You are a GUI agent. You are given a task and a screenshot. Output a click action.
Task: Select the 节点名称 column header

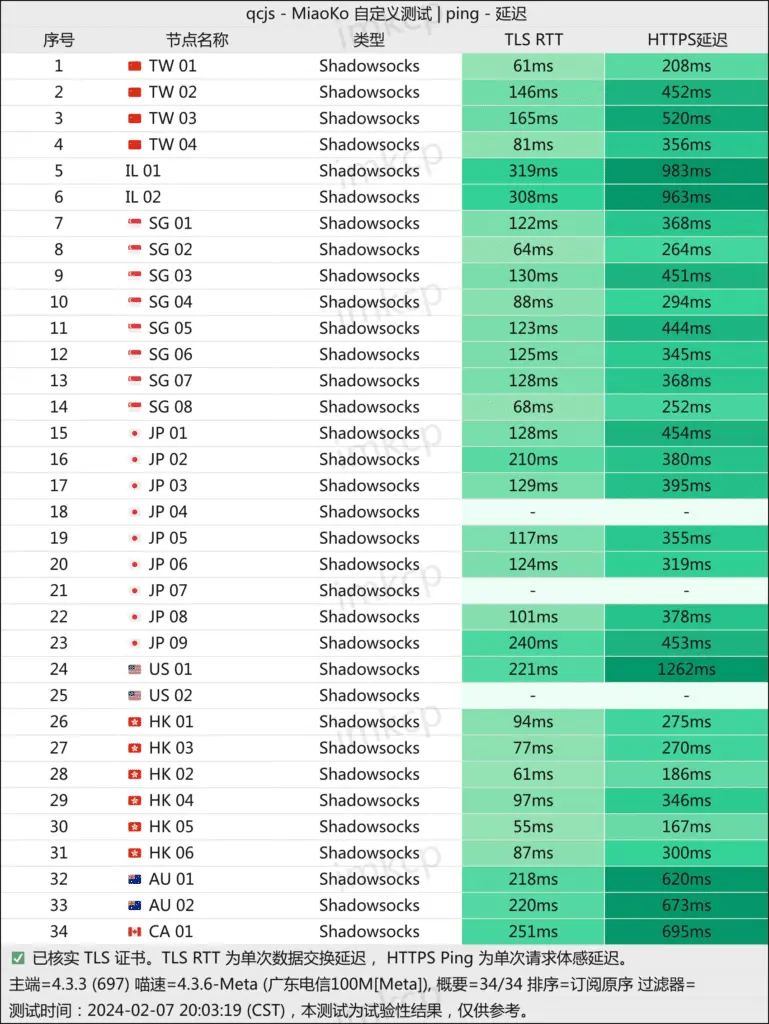click(197, 40)
